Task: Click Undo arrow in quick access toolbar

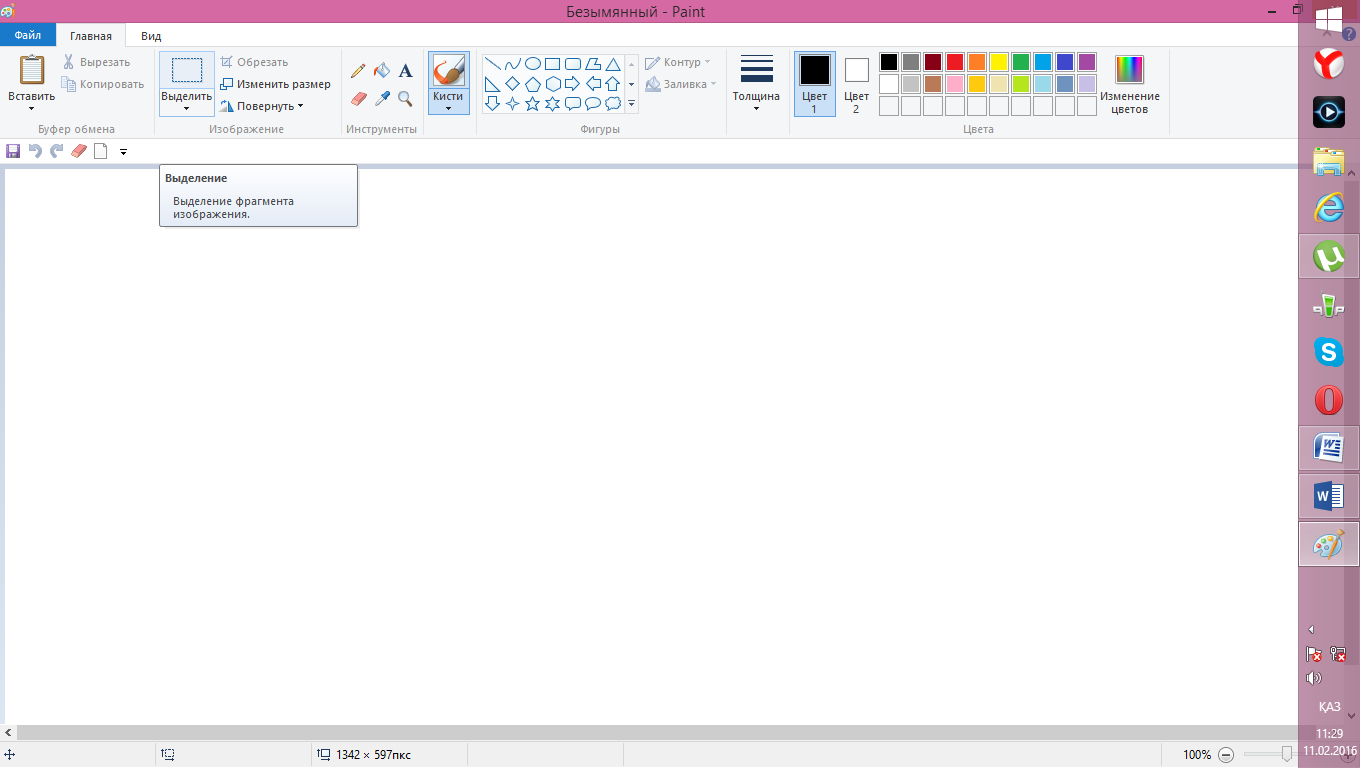Action: point(35,151)
